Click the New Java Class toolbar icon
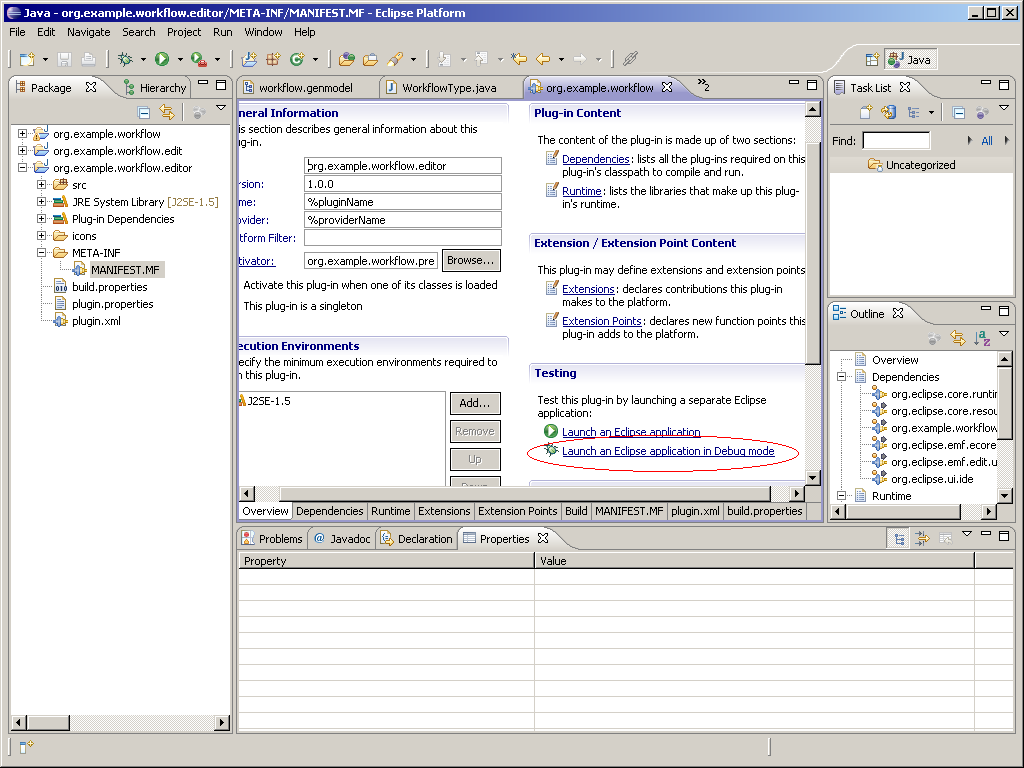This screenshot has height=768, width=1024. click(x=296, y=60)
